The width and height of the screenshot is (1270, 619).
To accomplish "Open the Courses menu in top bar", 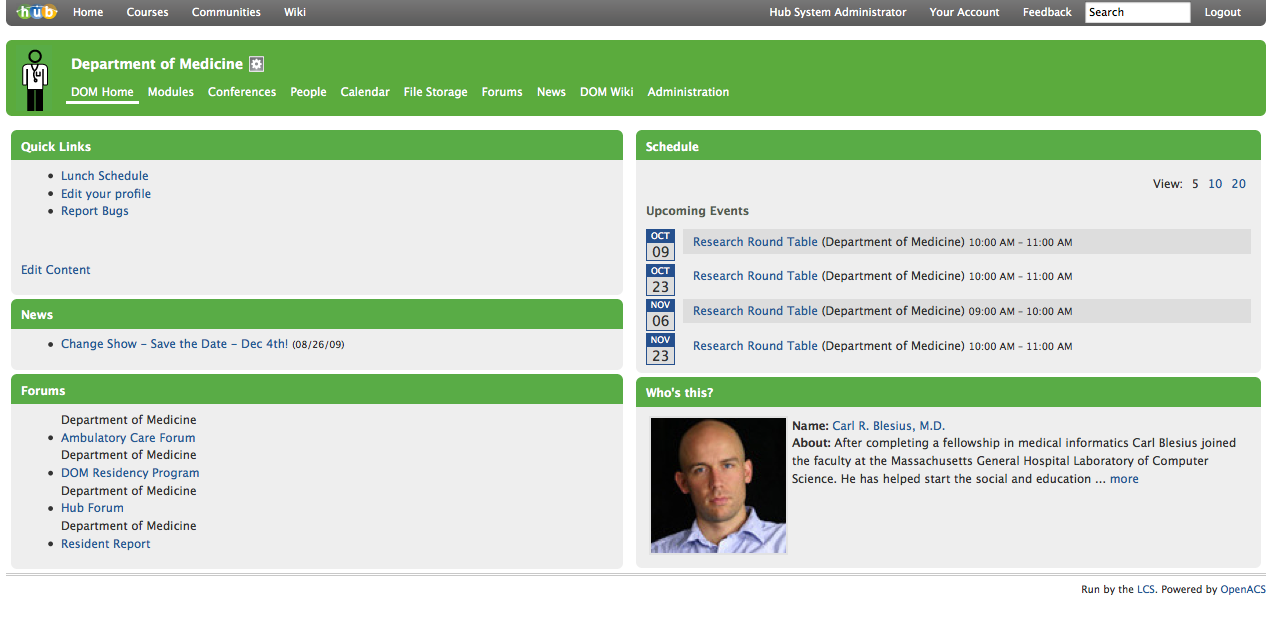I will point(147,12).
